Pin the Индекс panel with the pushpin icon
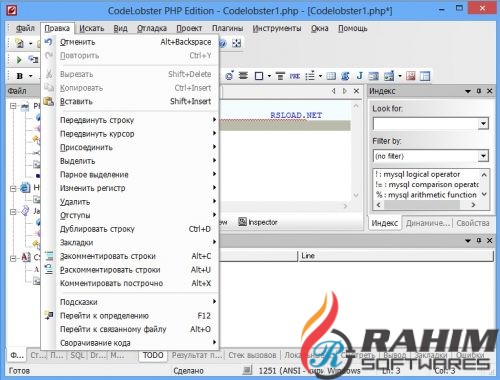500x380 pixels. click(479, 91)
